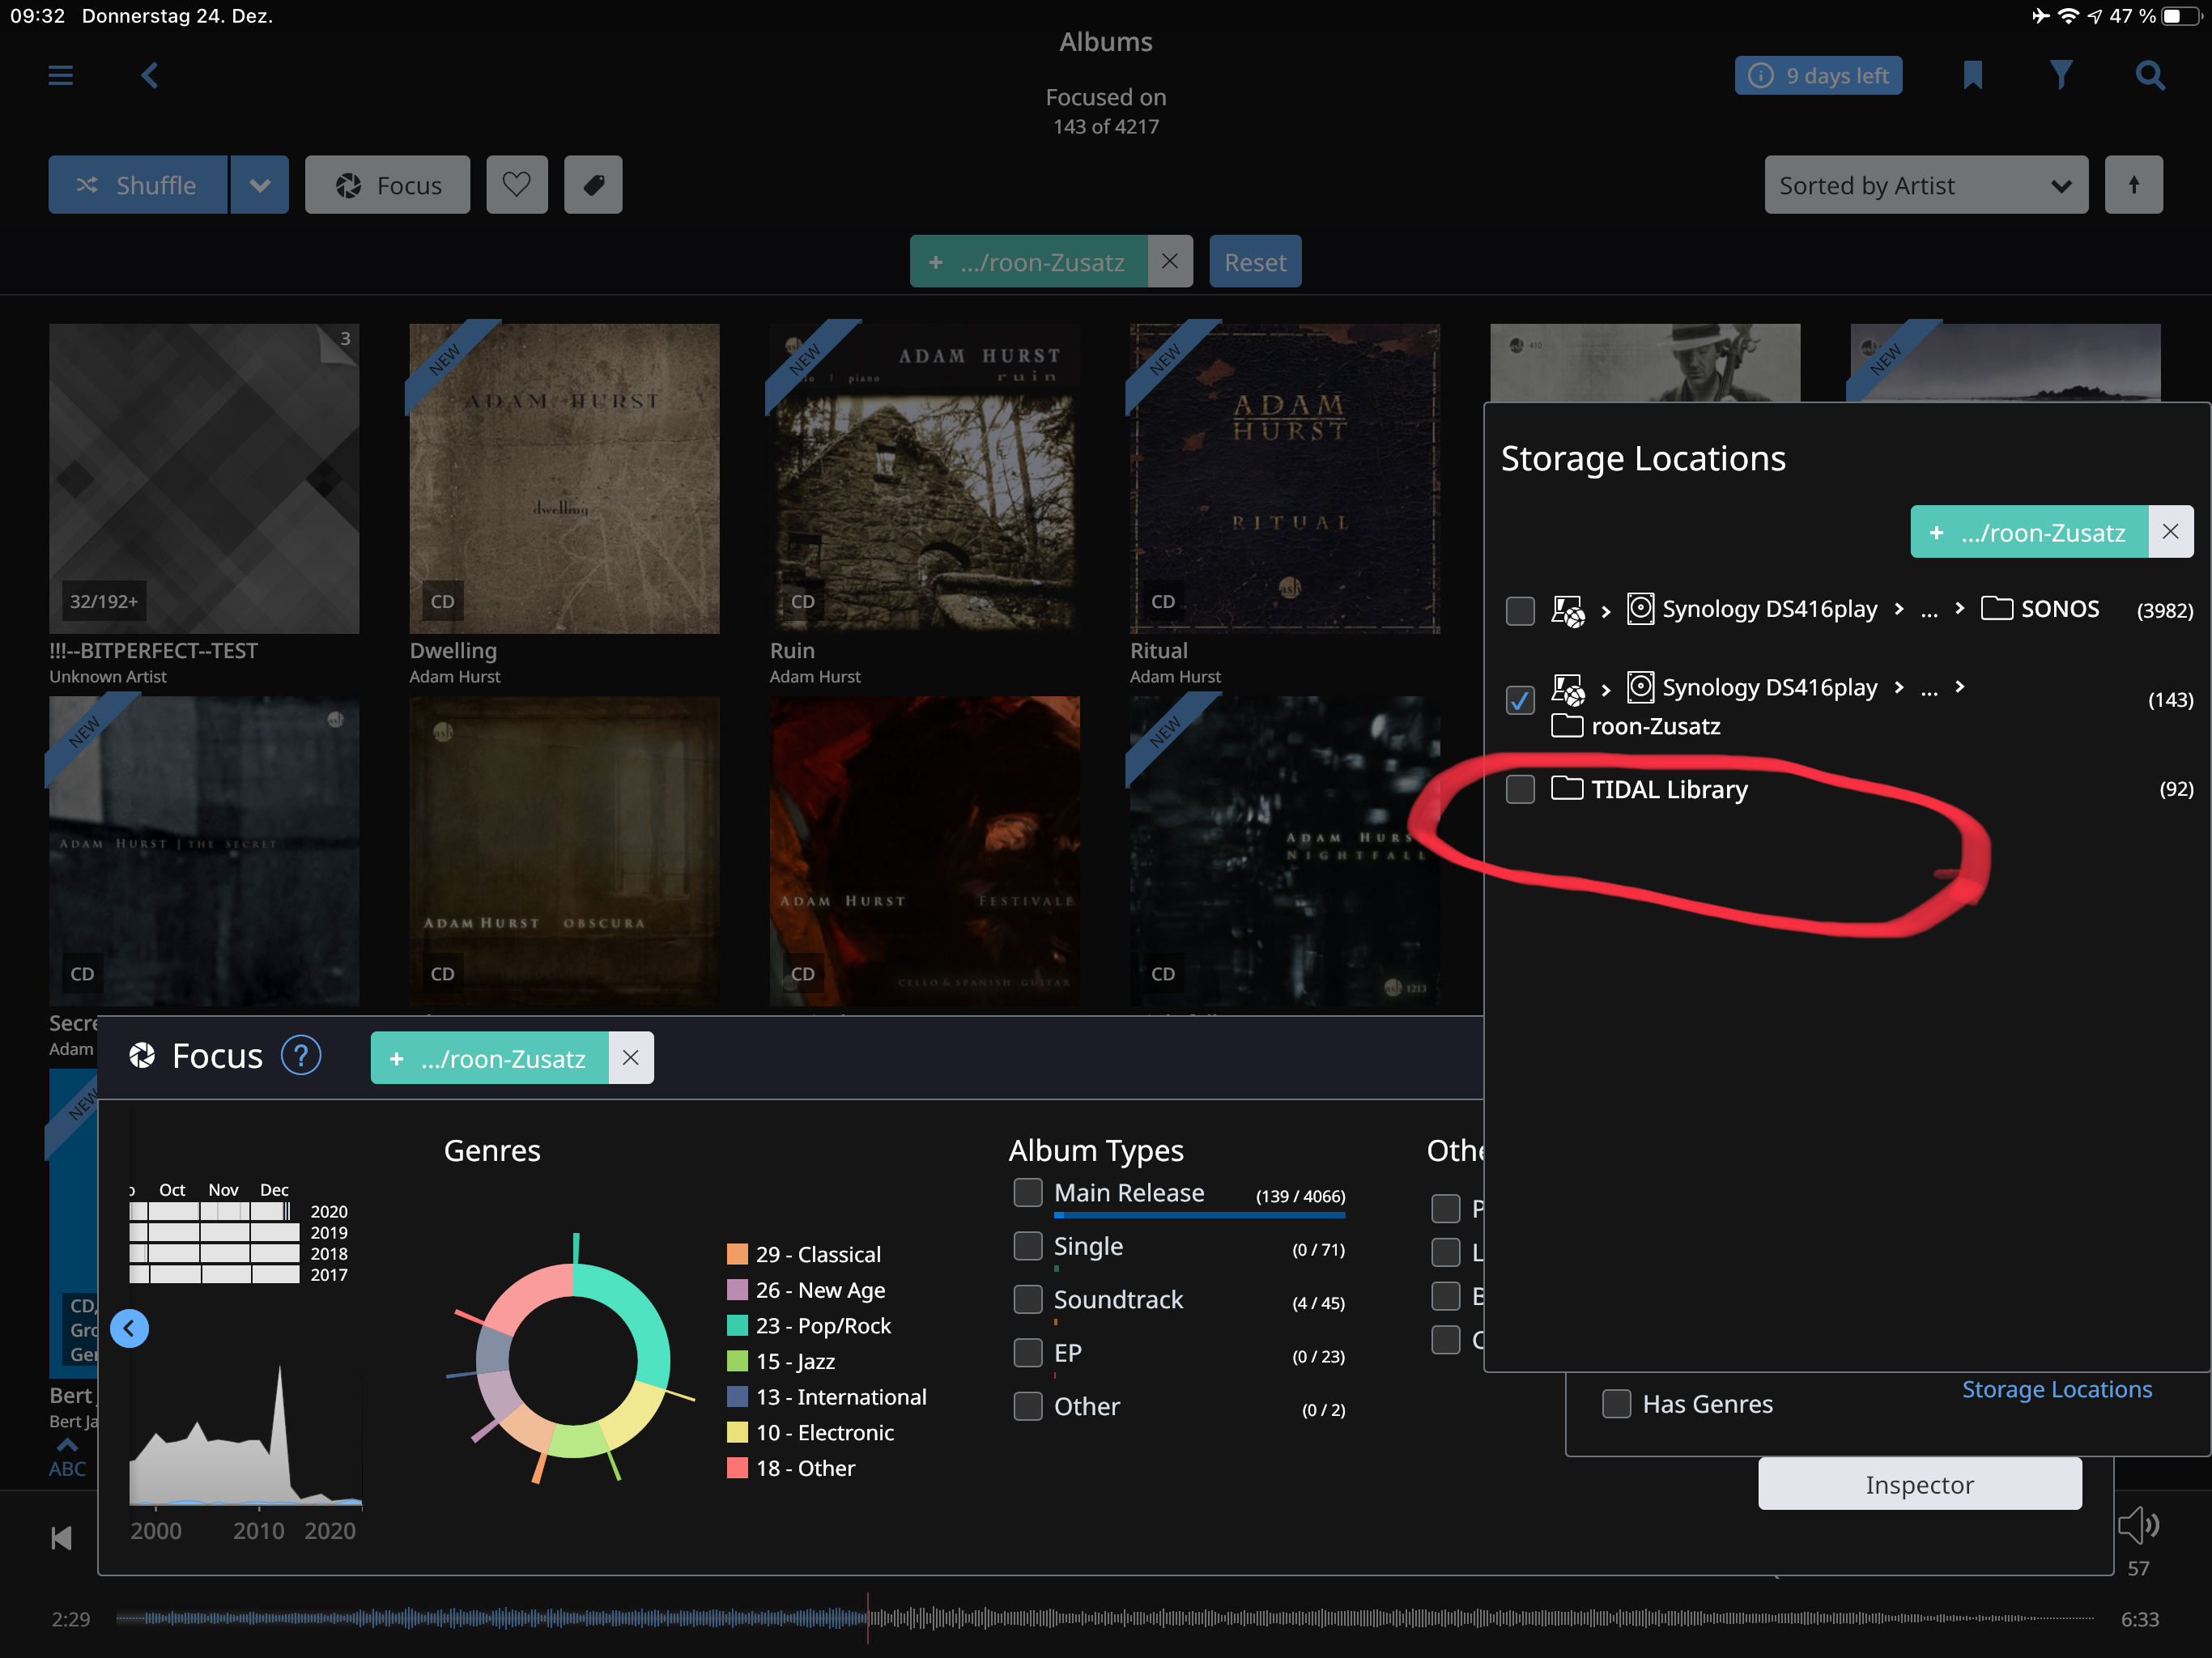Go back with the left arrow
Screen dimensions: 2212x1658
150,75
